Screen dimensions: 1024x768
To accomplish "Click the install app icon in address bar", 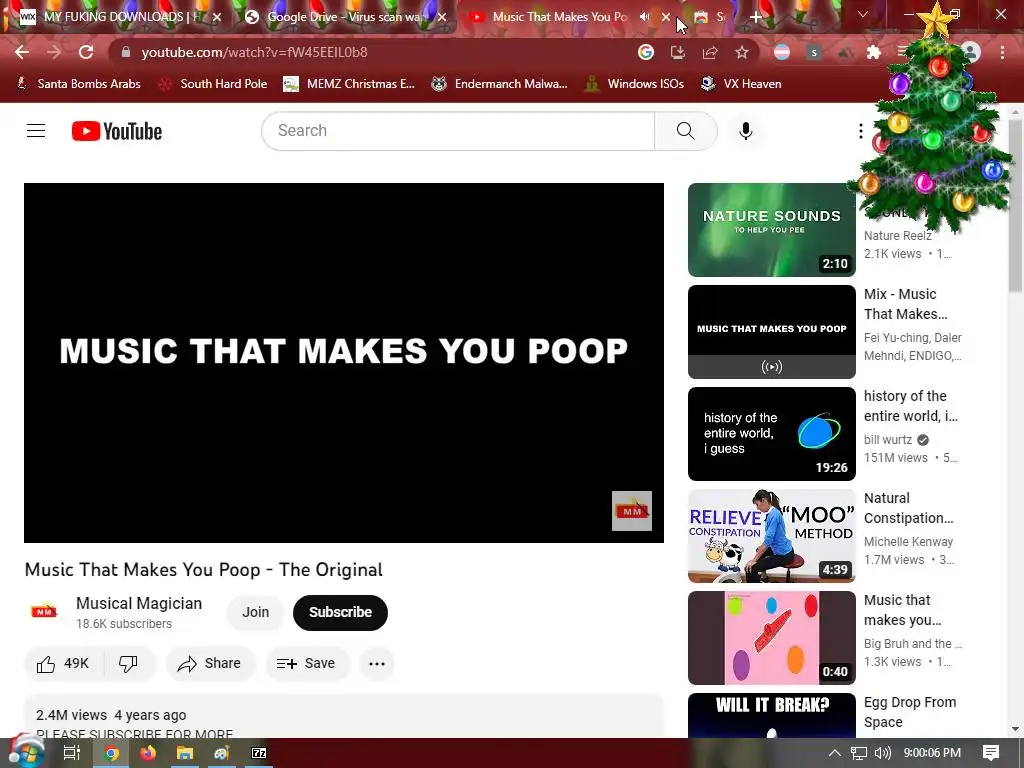I will 678,52.
